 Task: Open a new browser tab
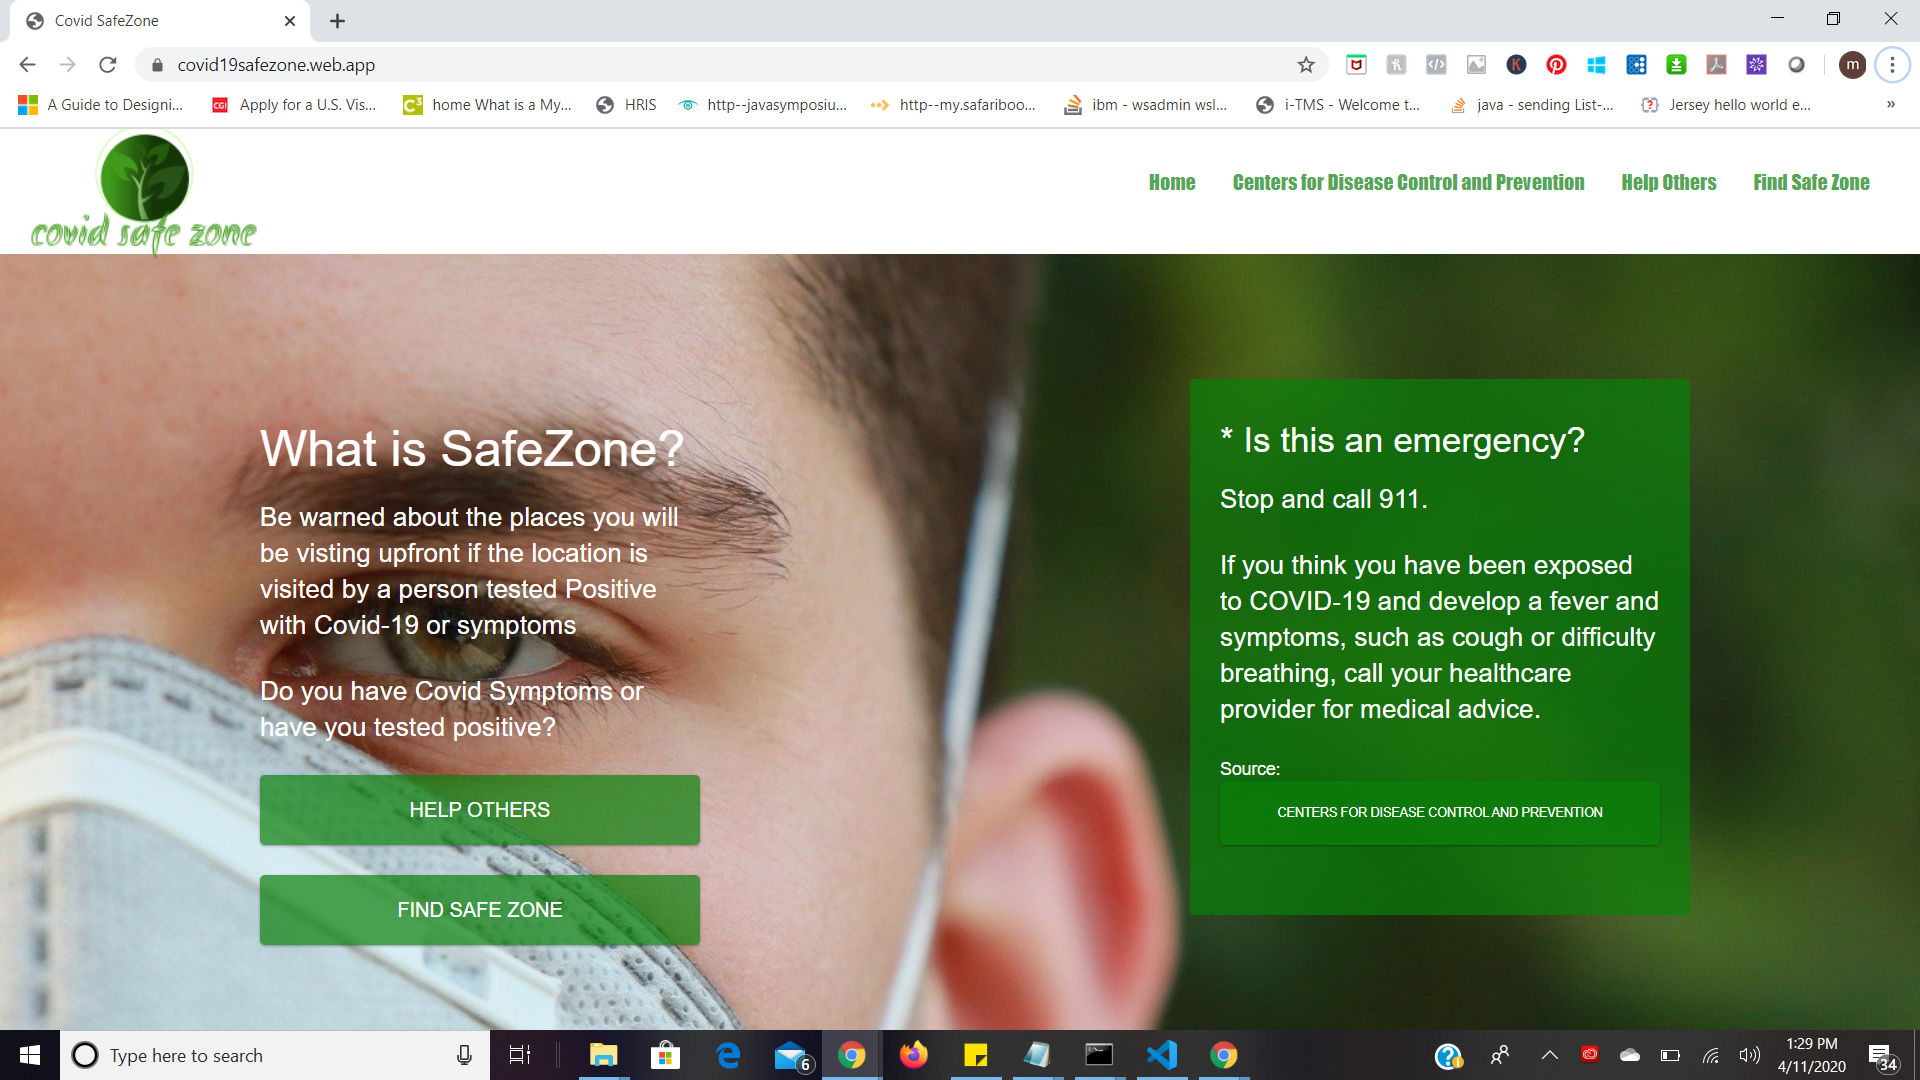(x=337, y=20)
